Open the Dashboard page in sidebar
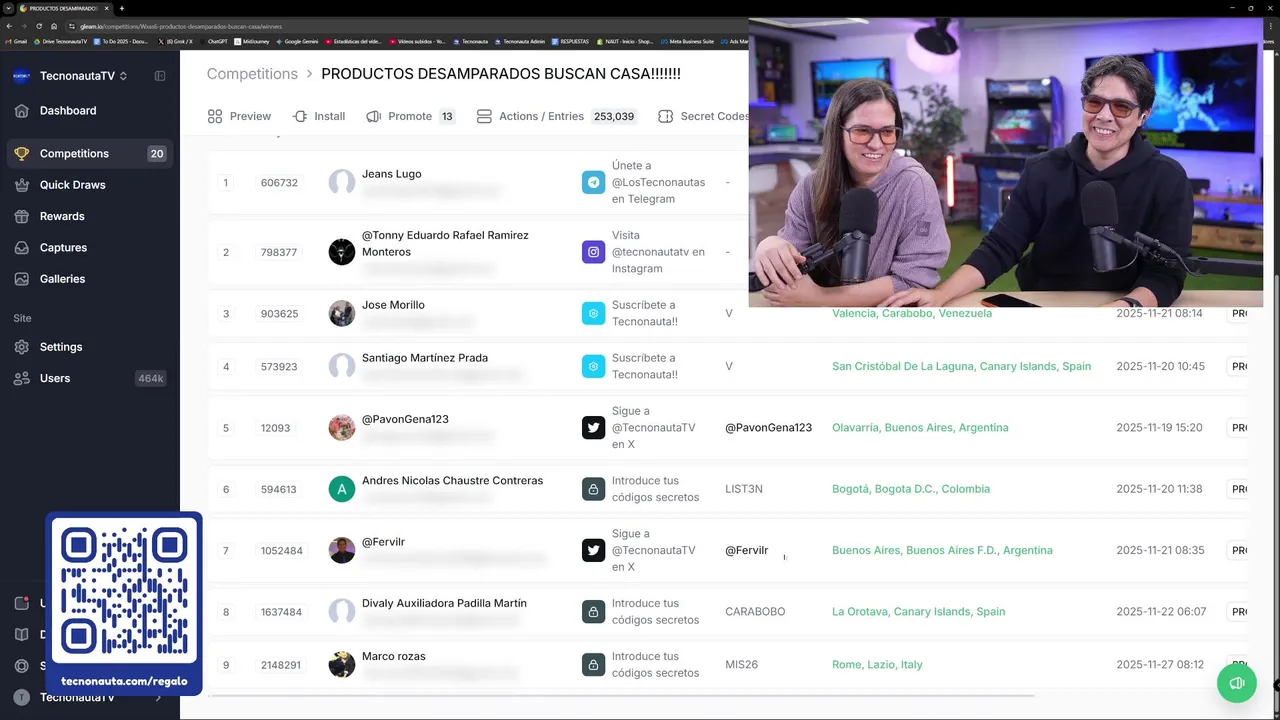Screen dimensions: 1280x720 [68, 111]
